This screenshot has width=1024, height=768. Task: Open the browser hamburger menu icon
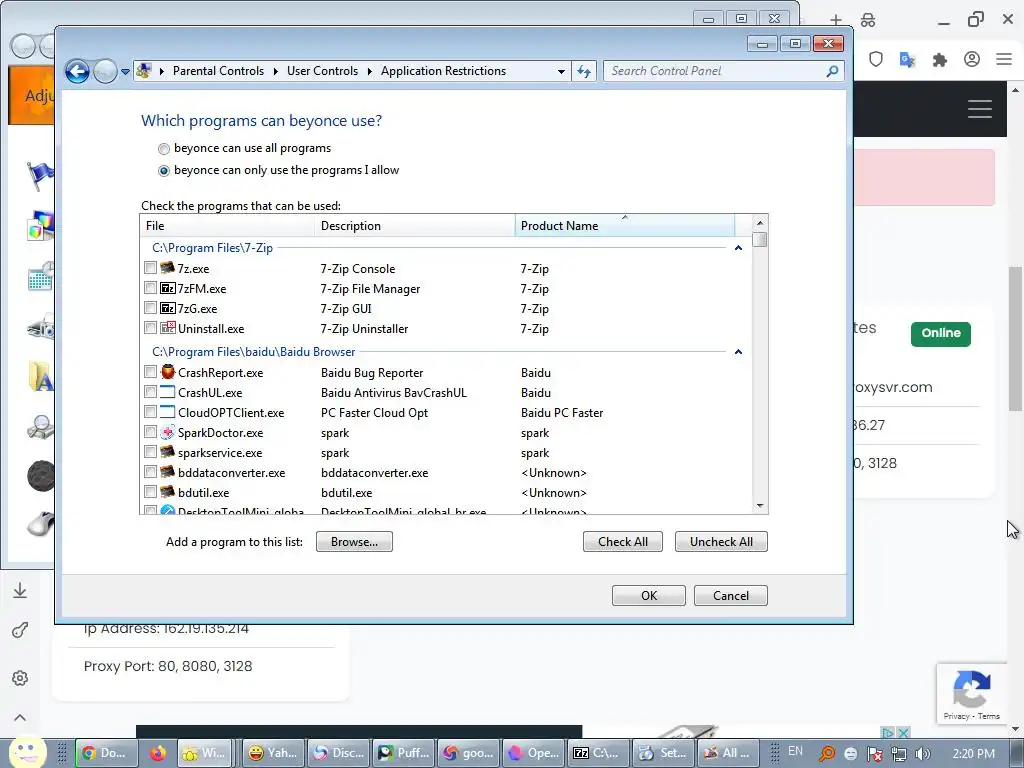[1004, 59]
